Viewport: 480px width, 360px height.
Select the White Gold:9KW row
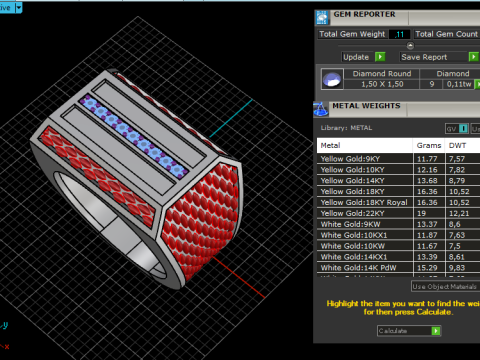pos(398,224)
